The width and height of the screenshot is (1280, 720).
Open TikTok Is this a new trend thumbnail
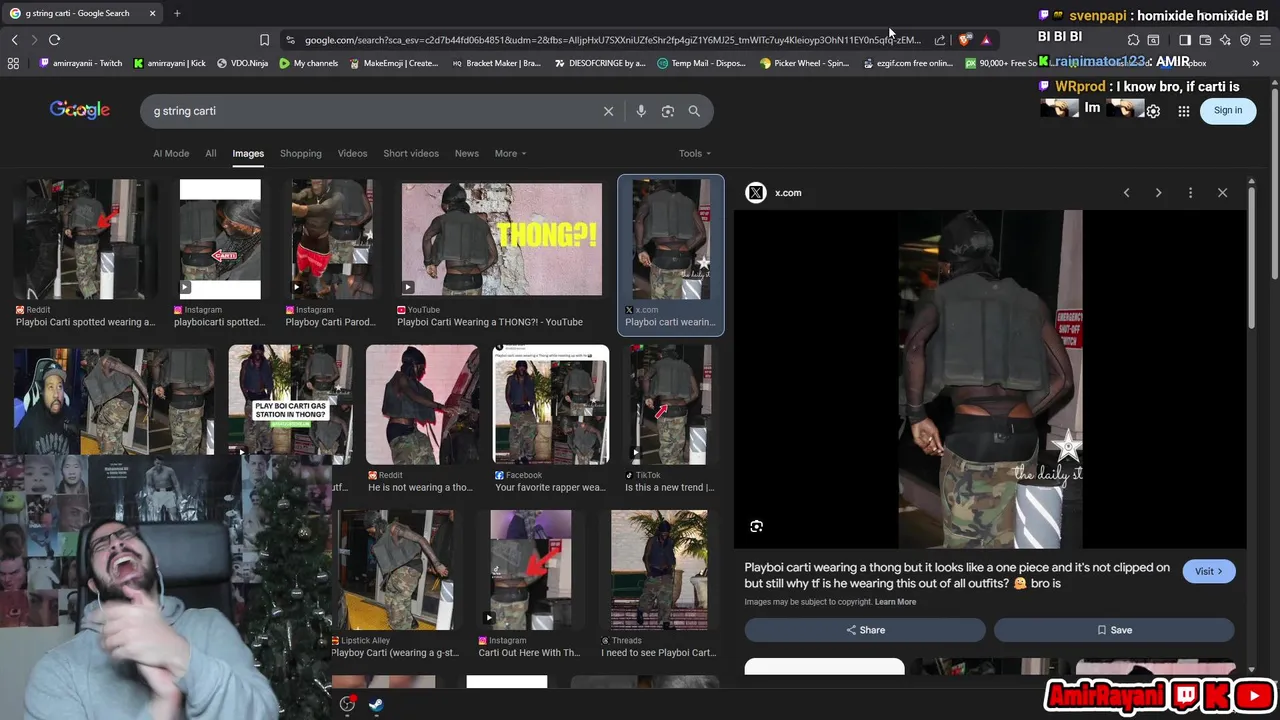(x=671, y=405)
